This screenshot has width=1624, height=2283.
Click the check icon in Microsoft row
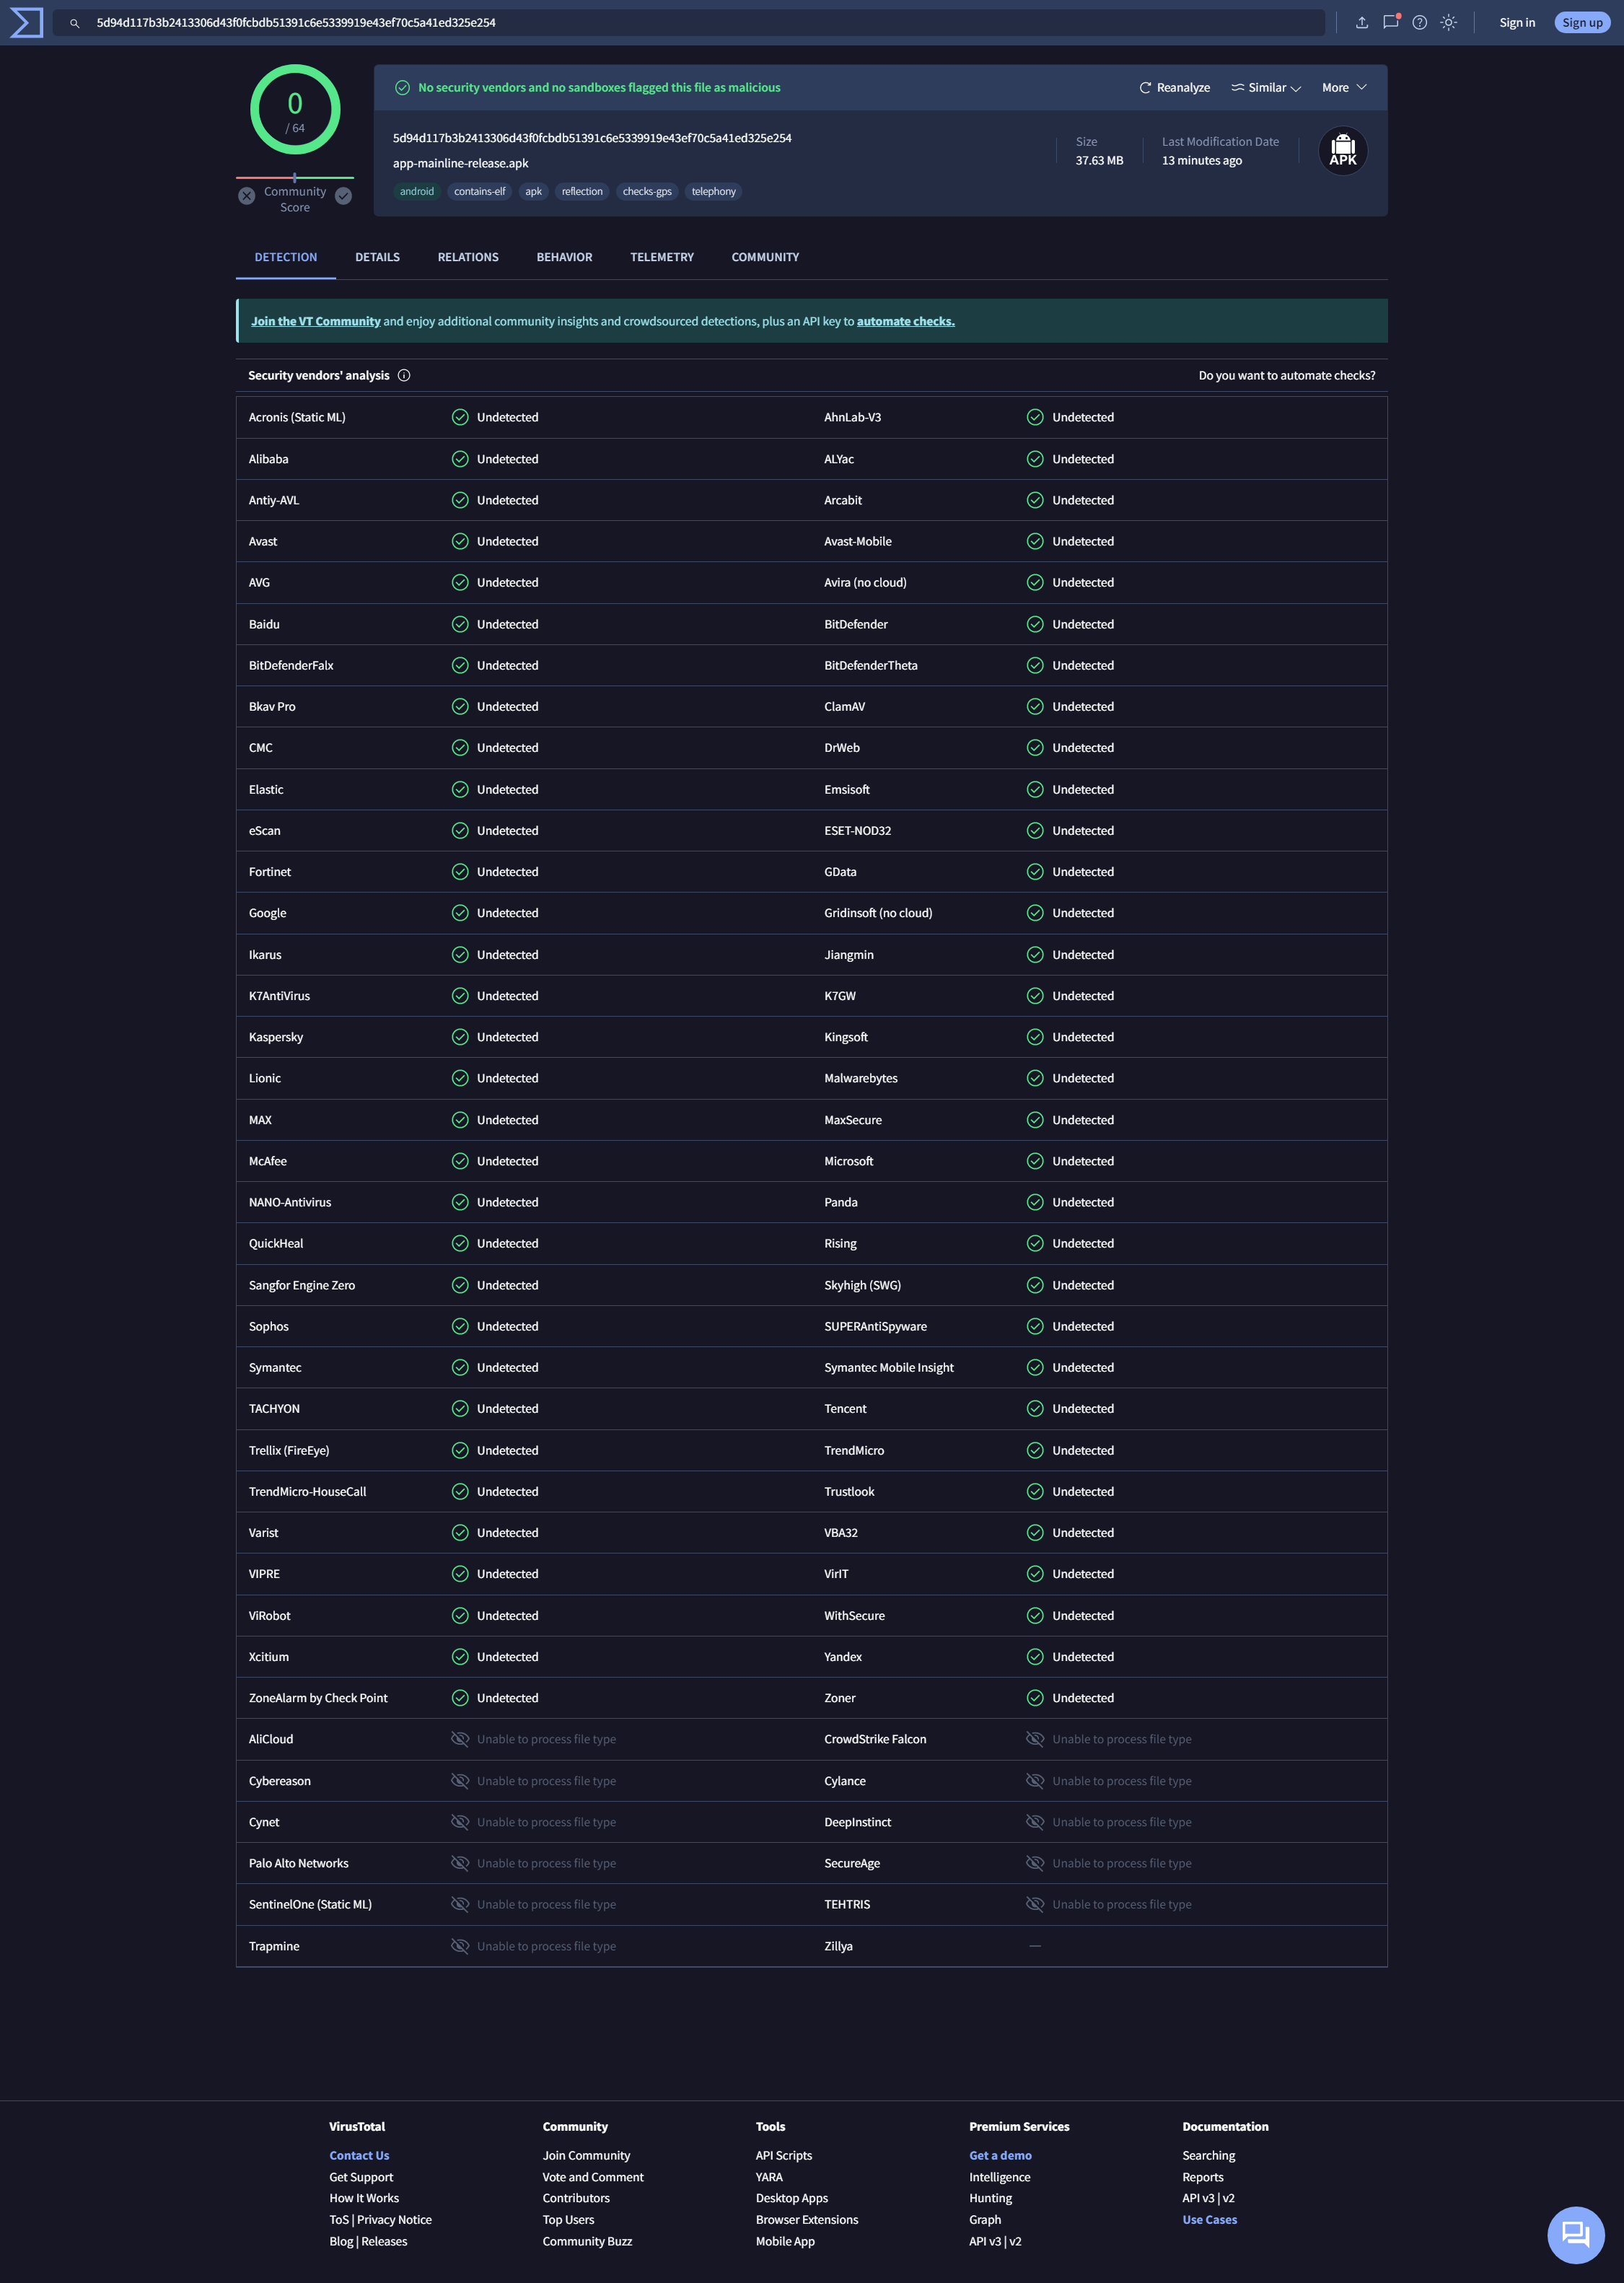click(1035, 1161)
